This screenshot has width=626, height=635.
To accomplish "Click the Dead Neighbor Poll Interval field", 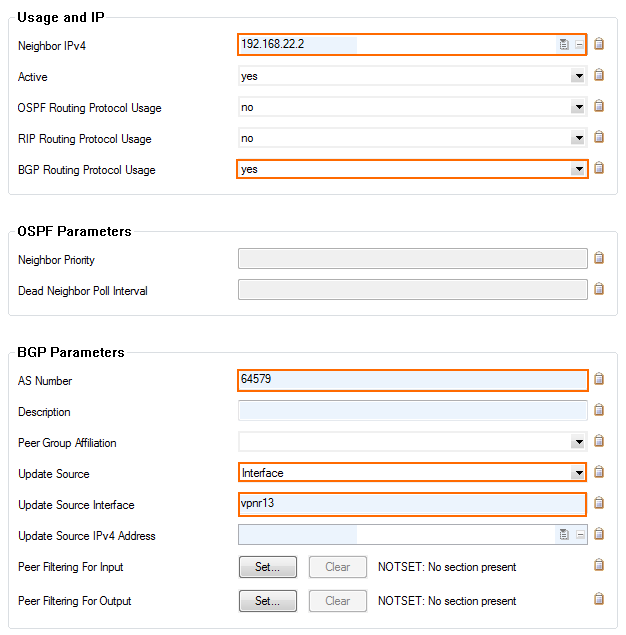I will point(413,290).
